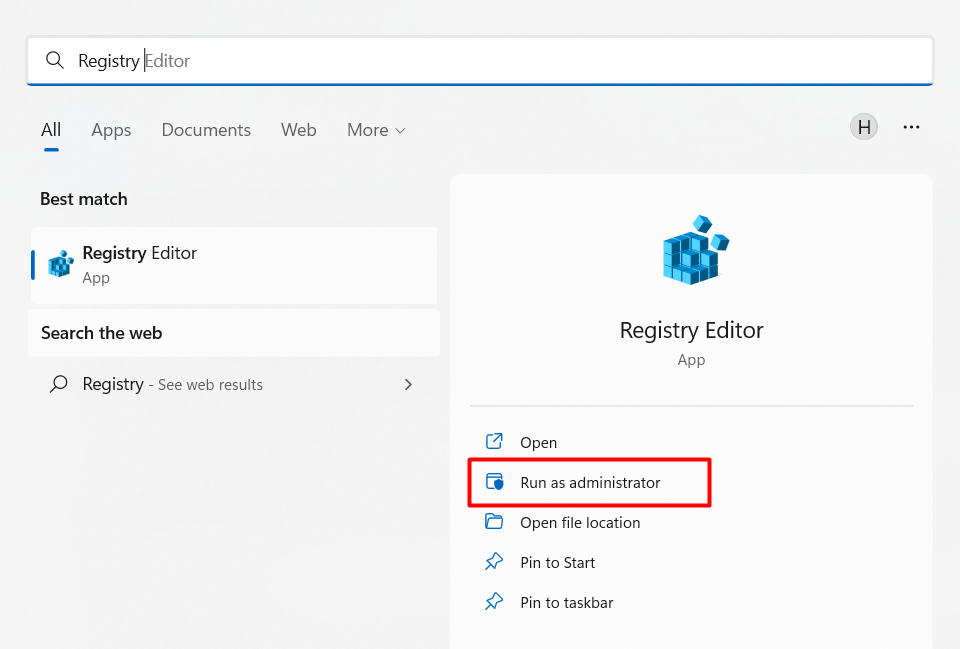Expand the chevron beside Registry web results
Image resolution: width=960 pixels, height=649 pixels.
(408, 385)
